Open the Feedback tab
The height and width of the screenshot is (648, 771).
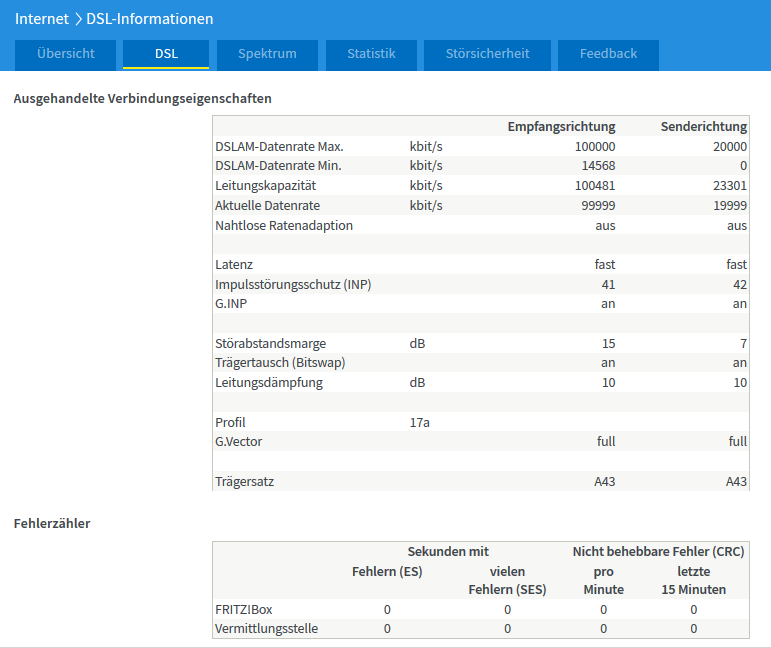(x=608, y=54)
